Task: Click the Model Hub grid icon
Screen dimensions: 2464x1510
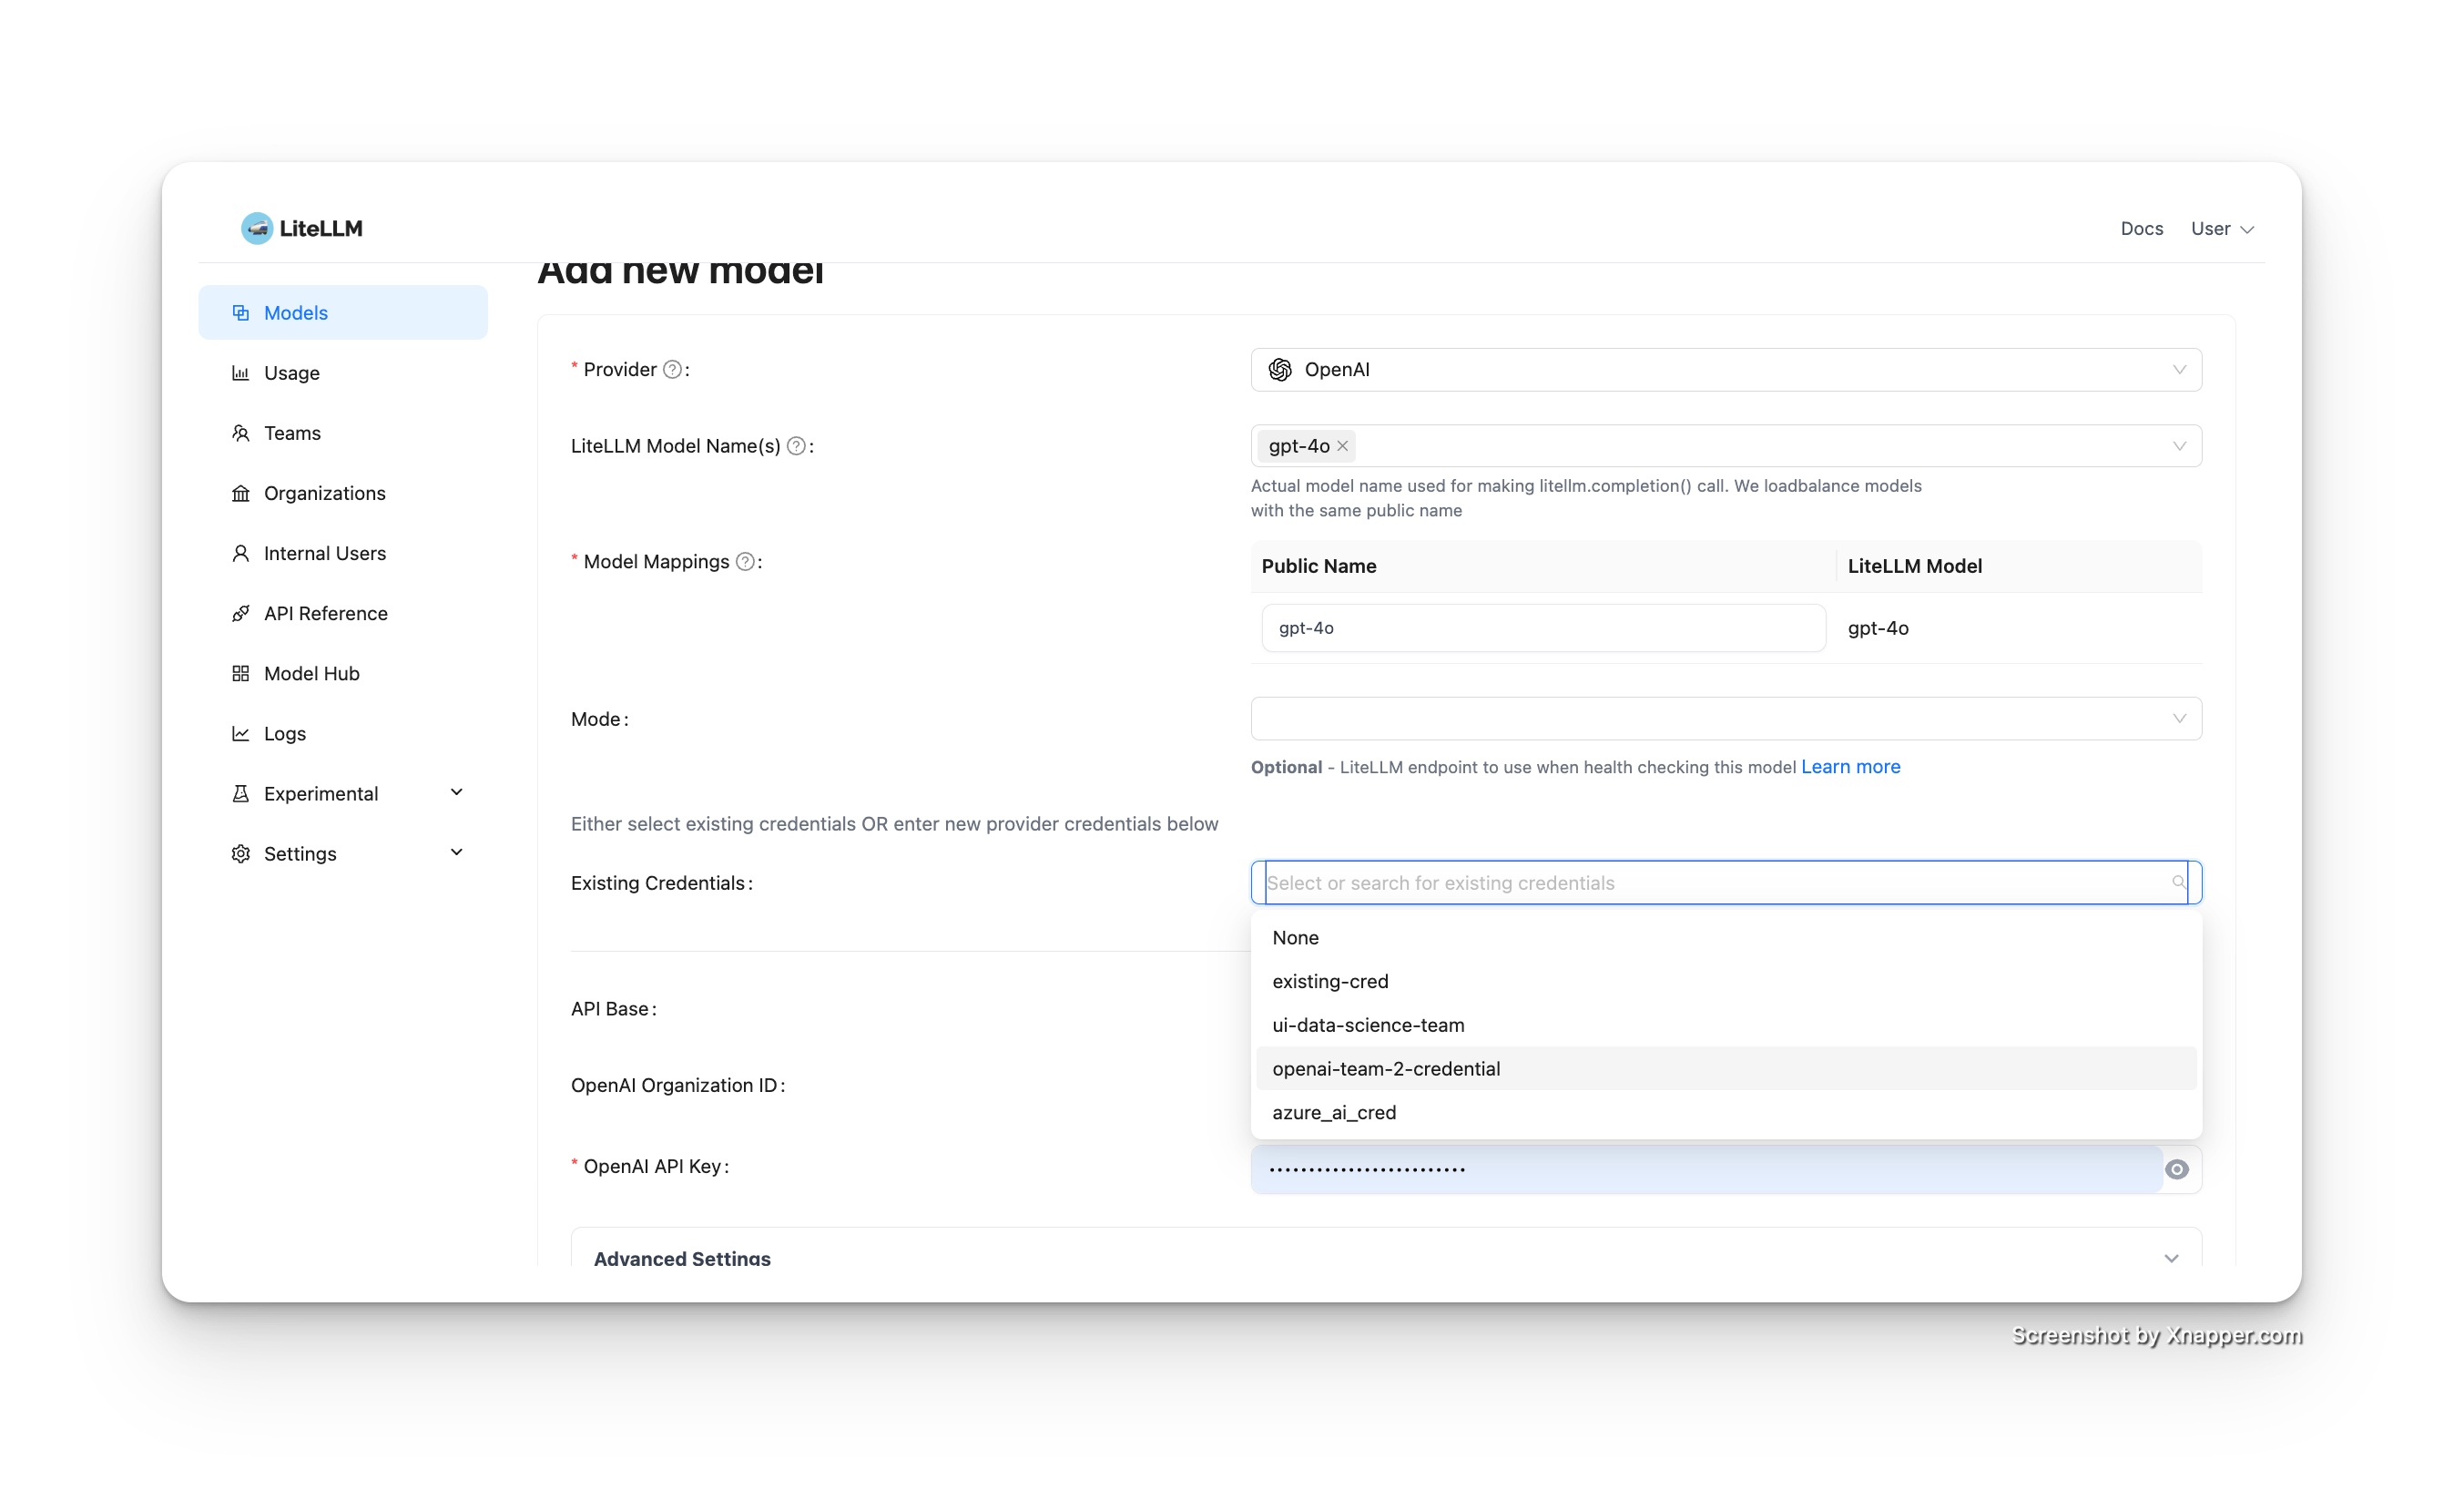Action: tap(241, 673)
